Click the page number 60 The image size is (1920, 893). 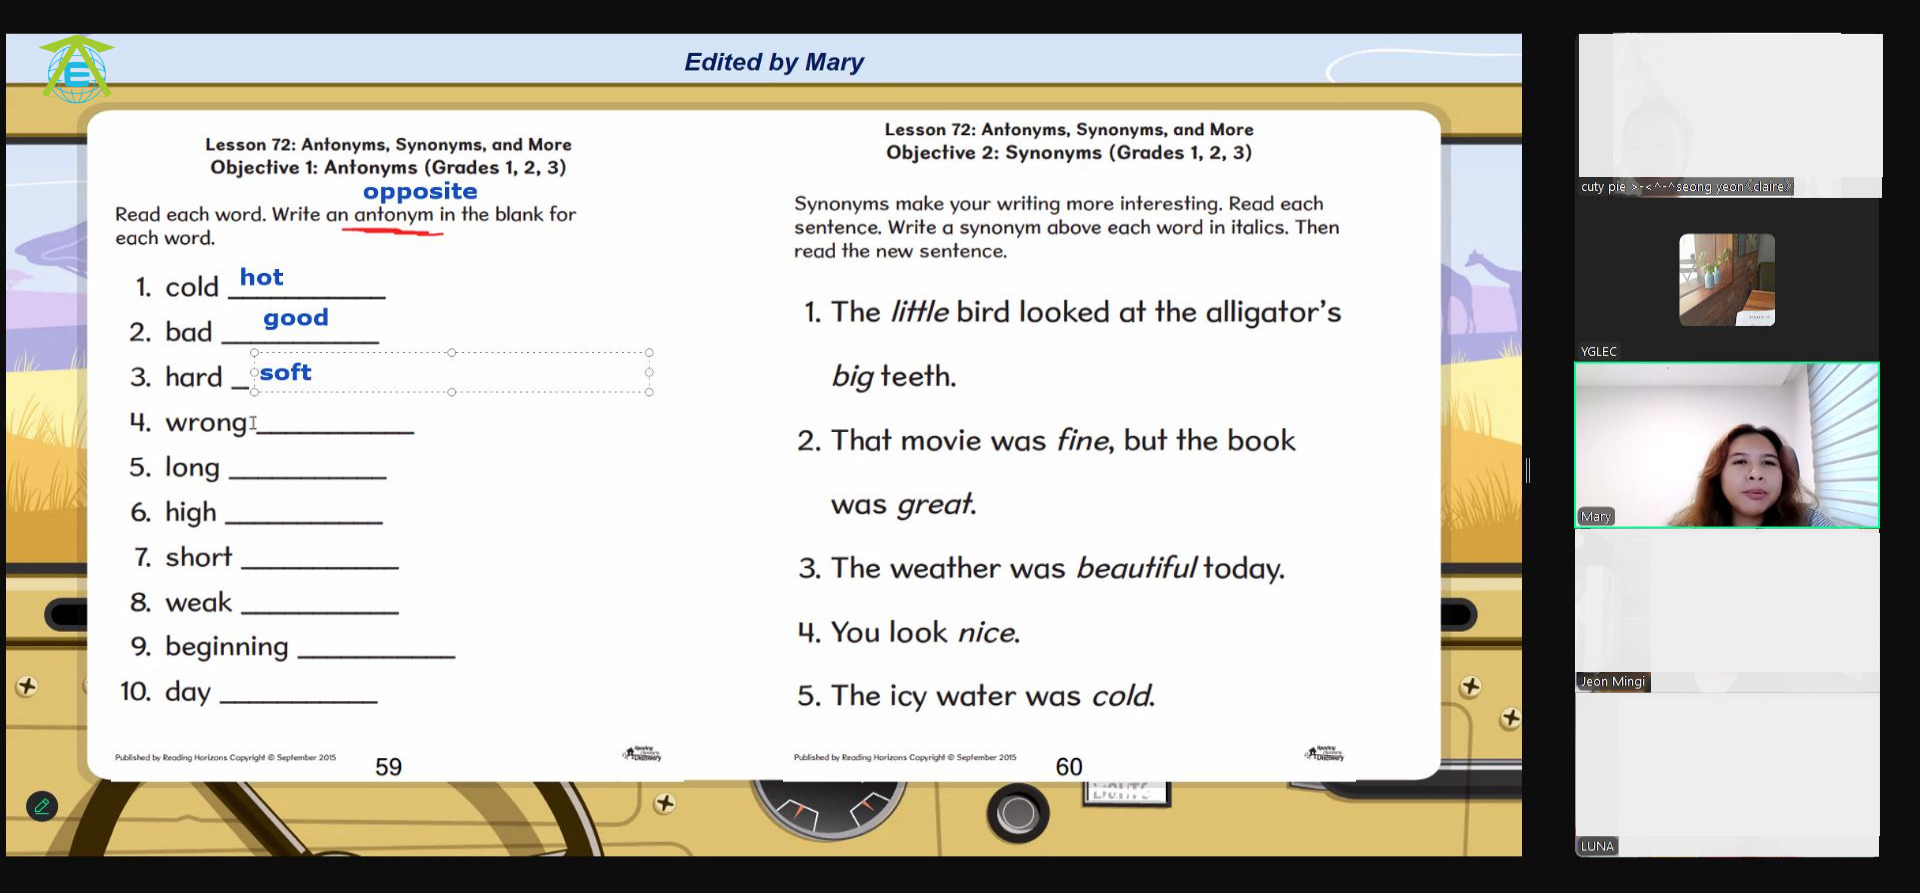click(1069, 767)
